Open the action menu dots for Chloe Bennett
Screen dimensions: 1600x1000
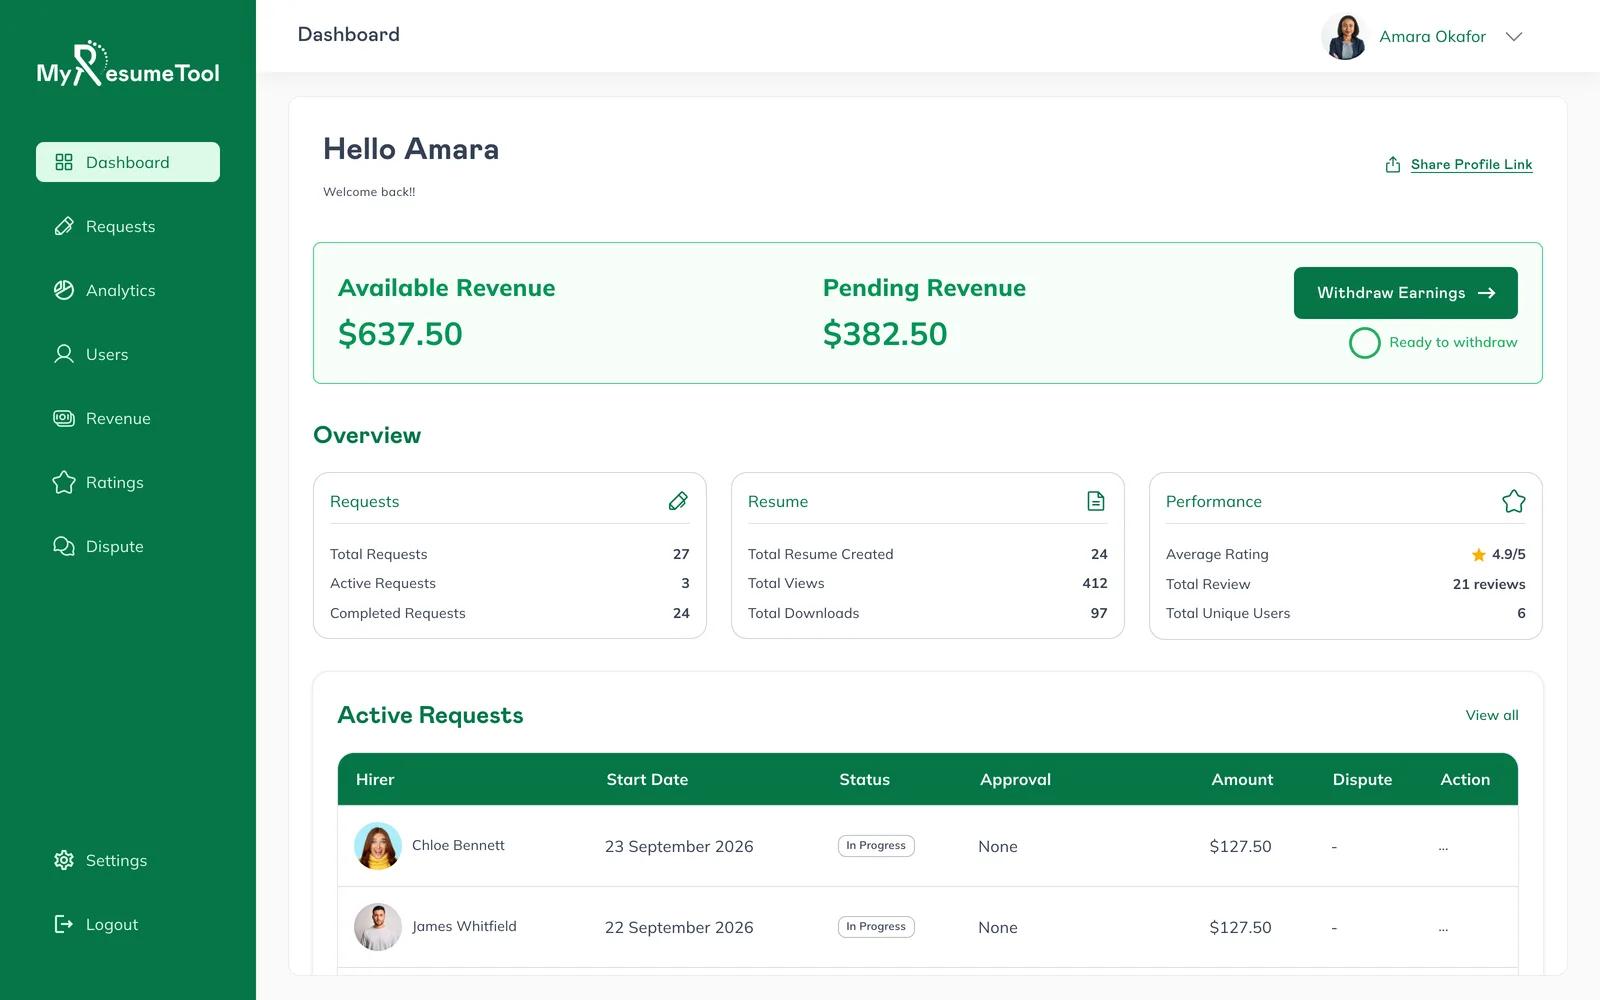[1443, 847]
